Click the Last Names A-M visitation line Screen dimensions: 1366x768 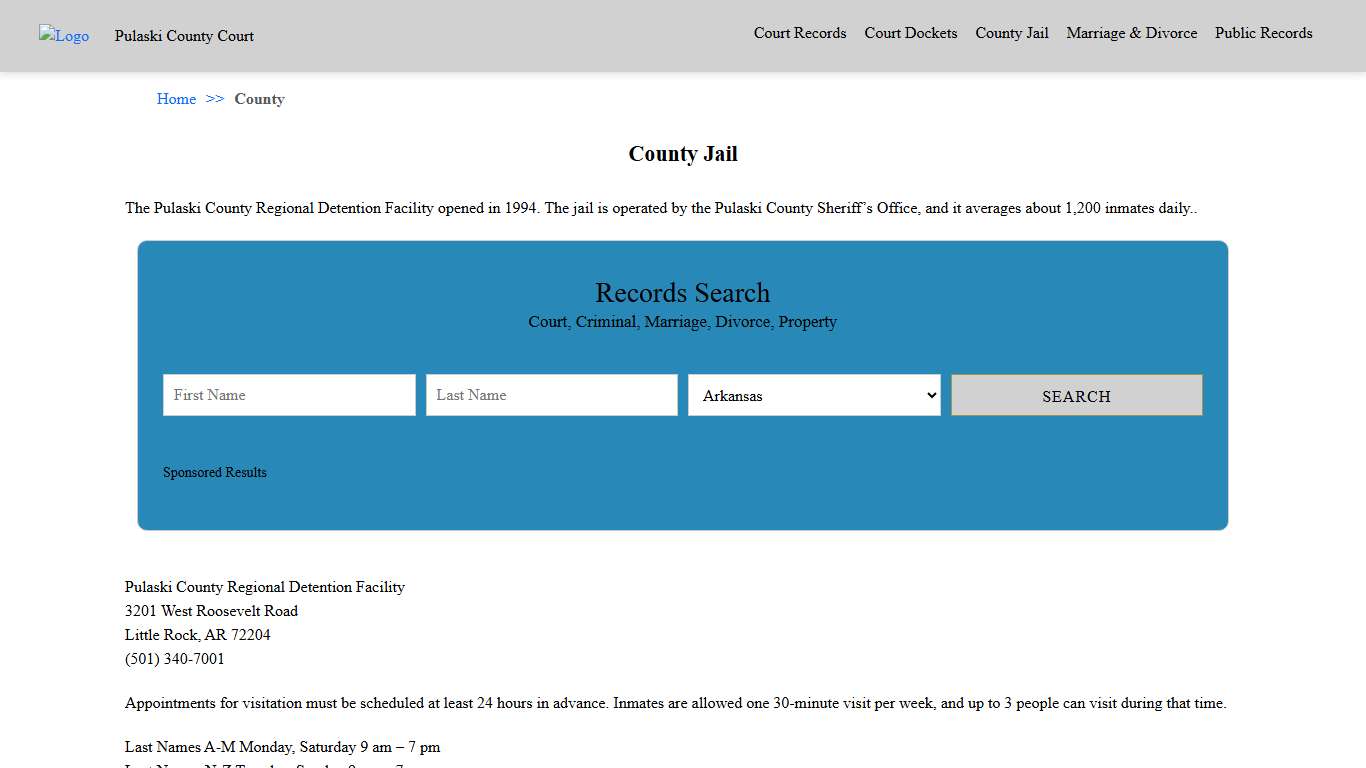(282, 747)
